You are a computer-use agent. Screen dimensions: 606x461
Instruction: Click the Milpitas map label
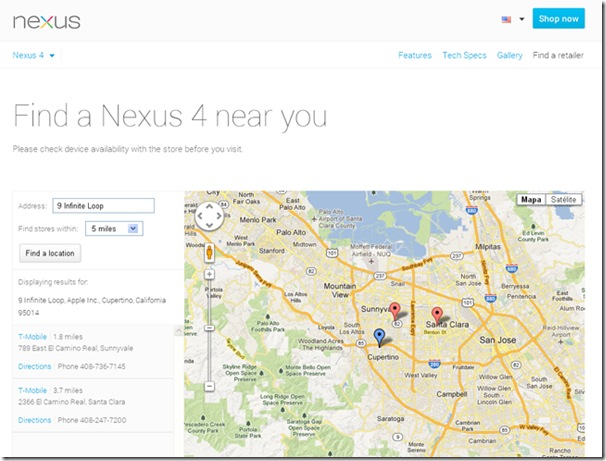pyautogui.click(x=488, y=247)
